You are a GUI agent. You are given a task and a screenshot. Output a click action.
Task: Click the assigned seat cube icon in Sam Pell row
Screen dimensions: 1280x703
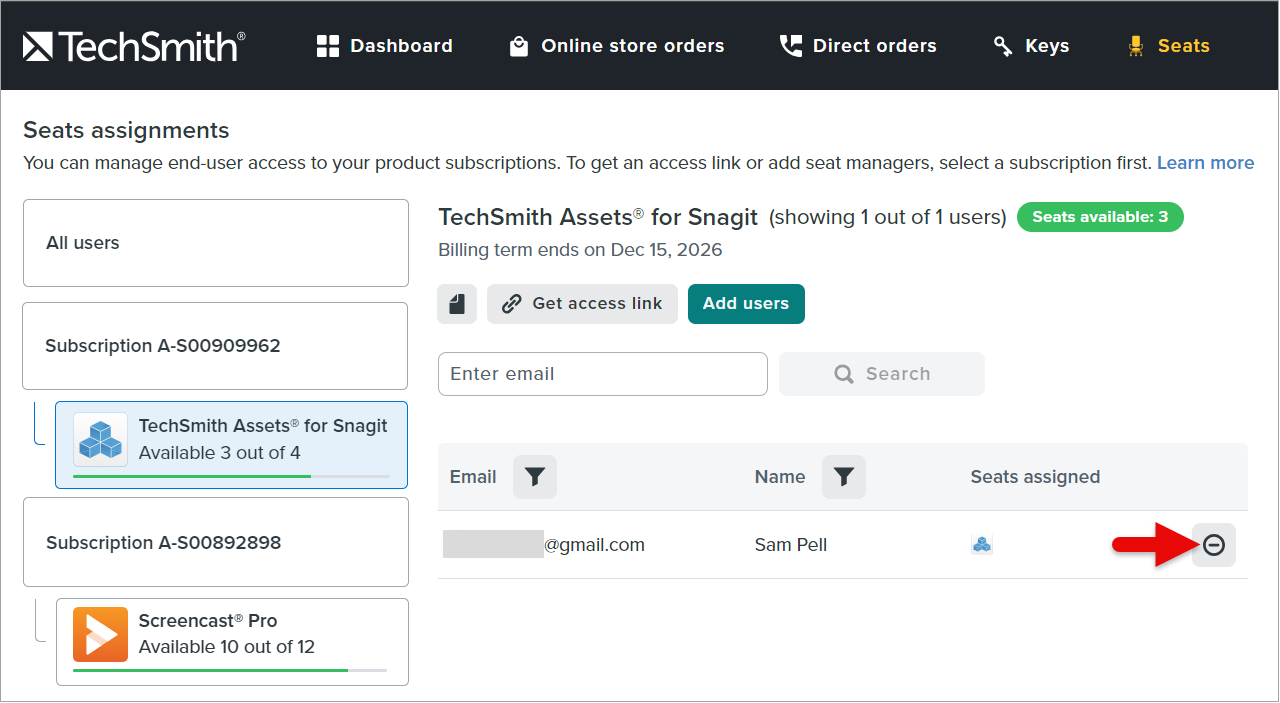[x=982, y=545]
